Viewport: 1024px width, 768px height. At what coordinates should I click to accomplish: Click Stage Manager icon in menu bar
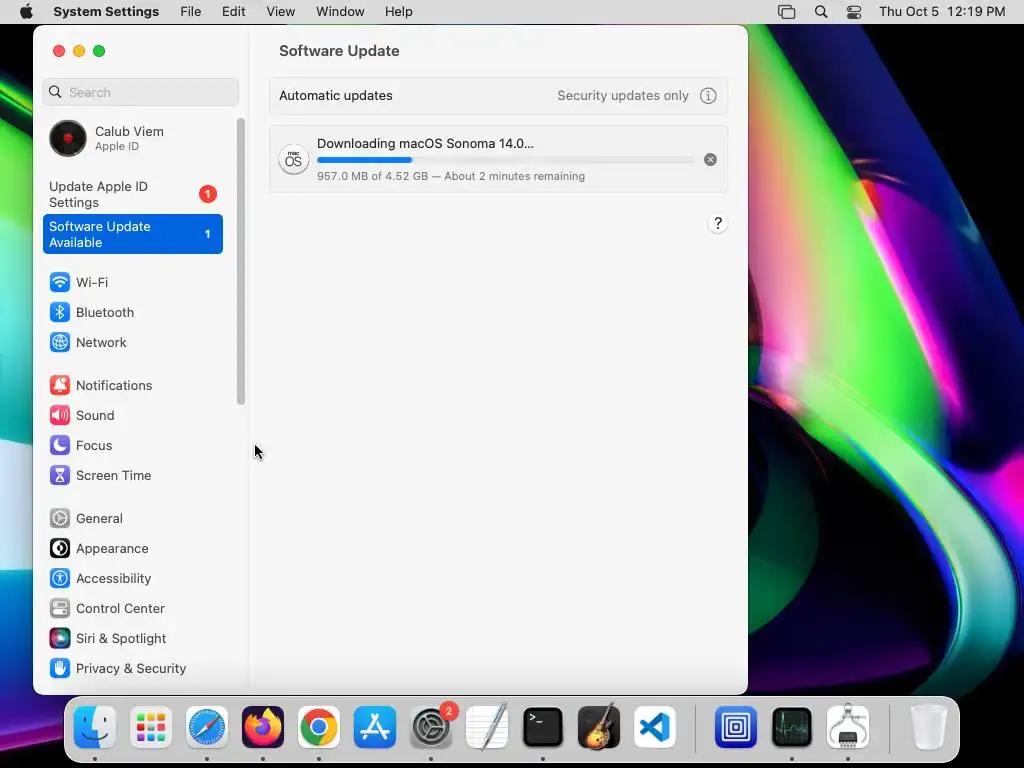(x=787, y=12)
